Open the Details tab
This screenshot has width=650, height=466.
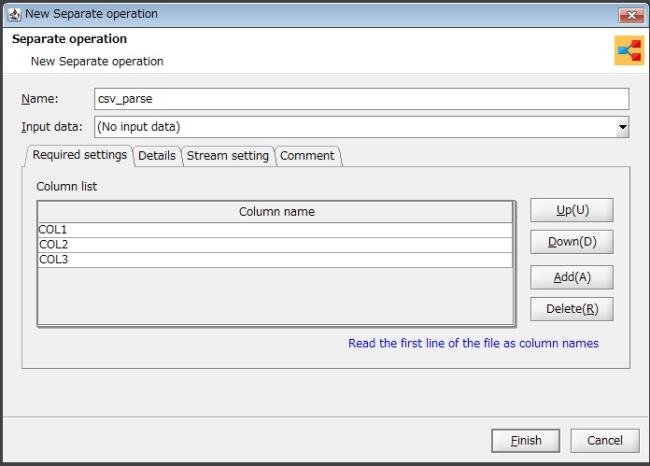tap(157, 156)
